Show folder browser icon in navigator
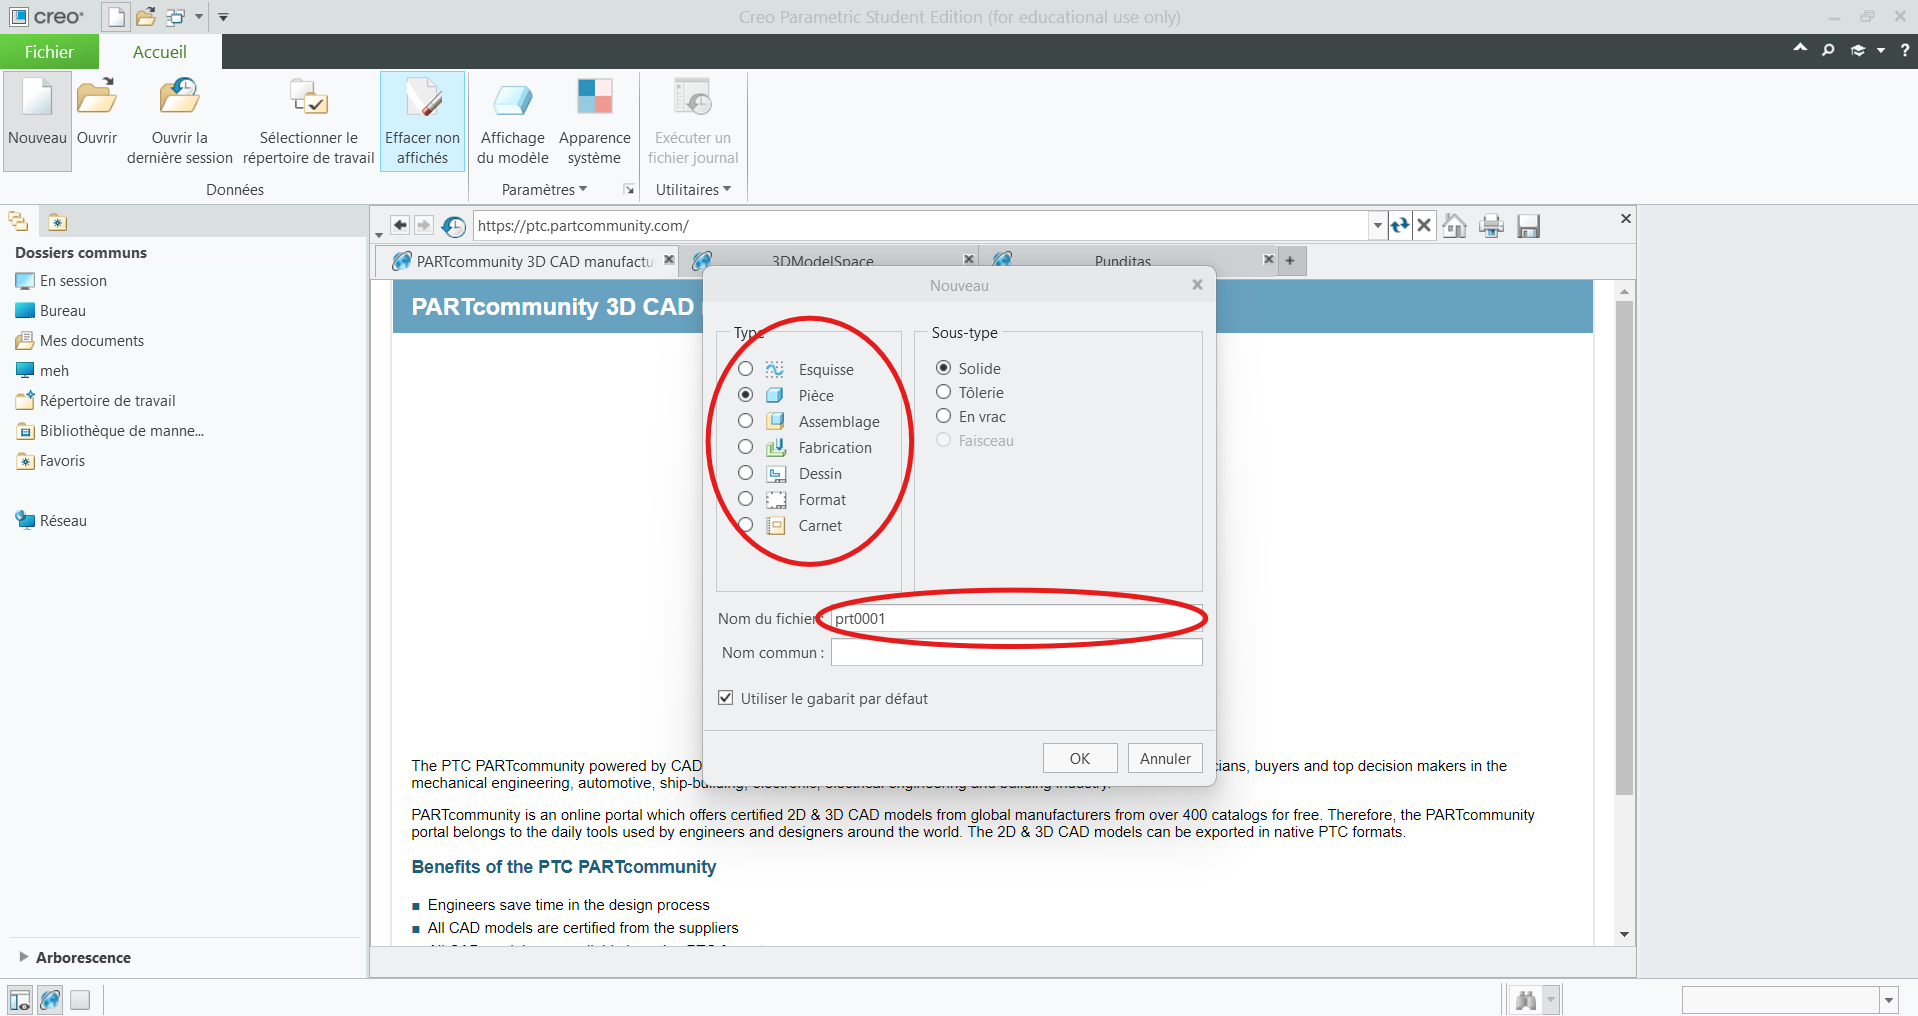This screenshot has width=1918, height=1016. coord(18,222)
